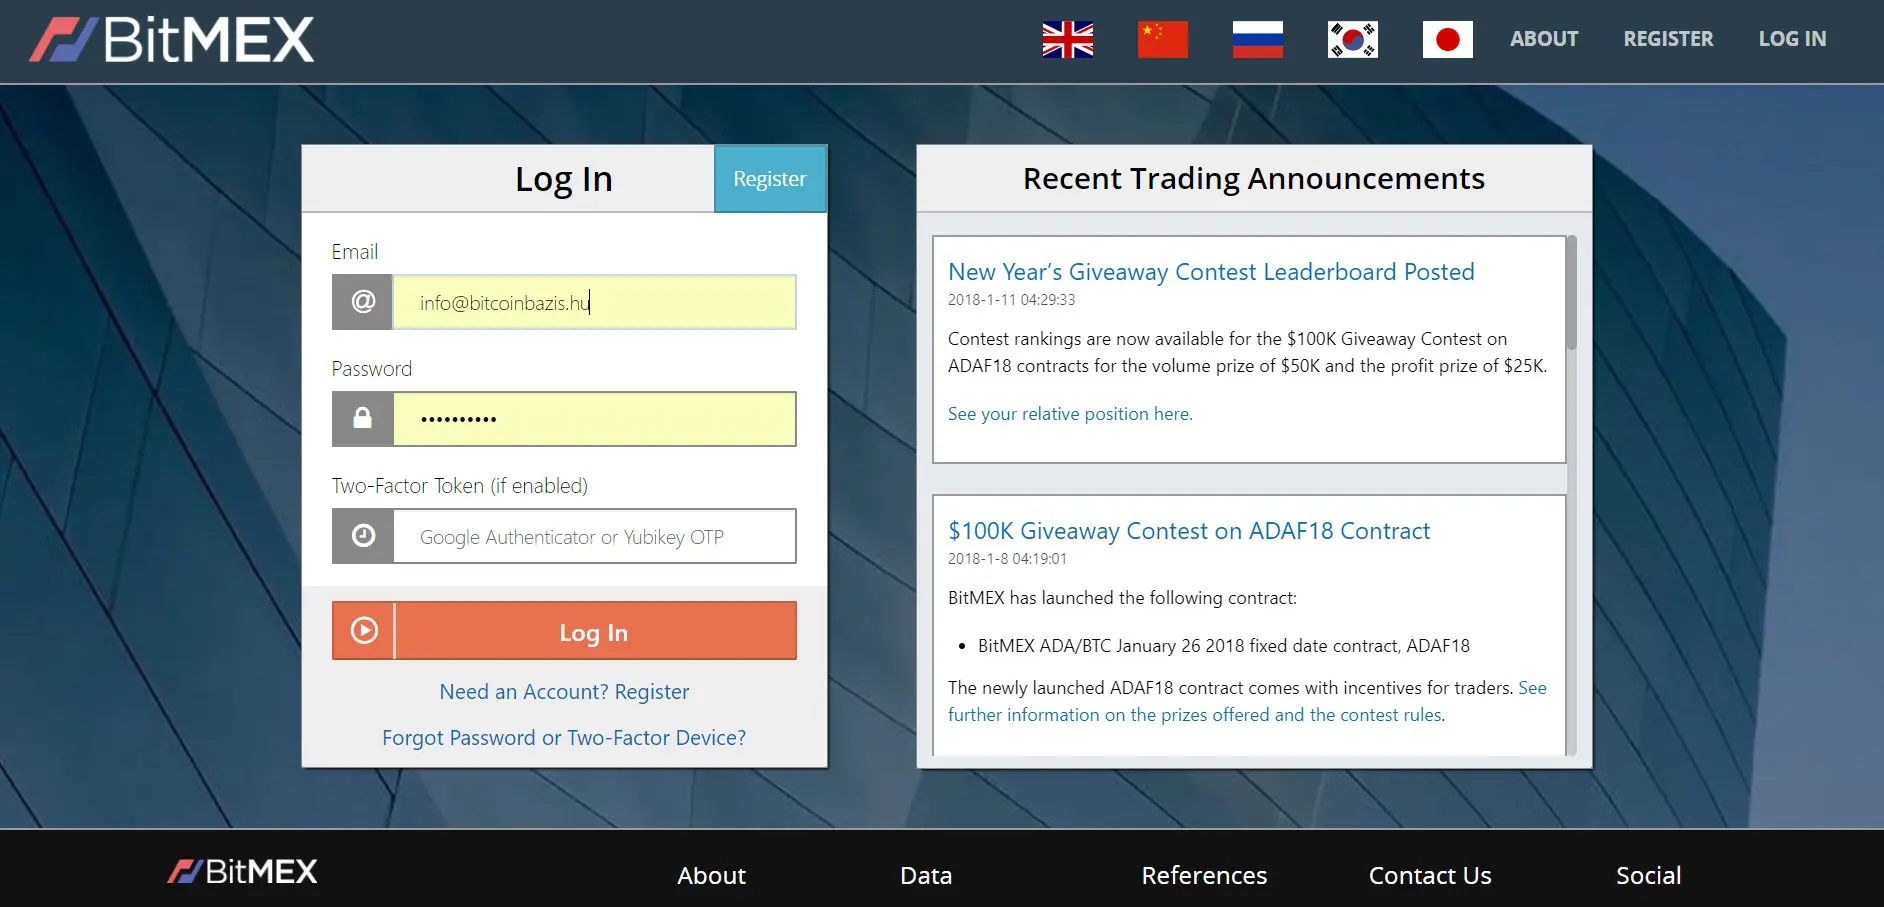Focus the Password input field
Image resolution: width=1884 pixels, height=907 pixels.
coord(595,419)
